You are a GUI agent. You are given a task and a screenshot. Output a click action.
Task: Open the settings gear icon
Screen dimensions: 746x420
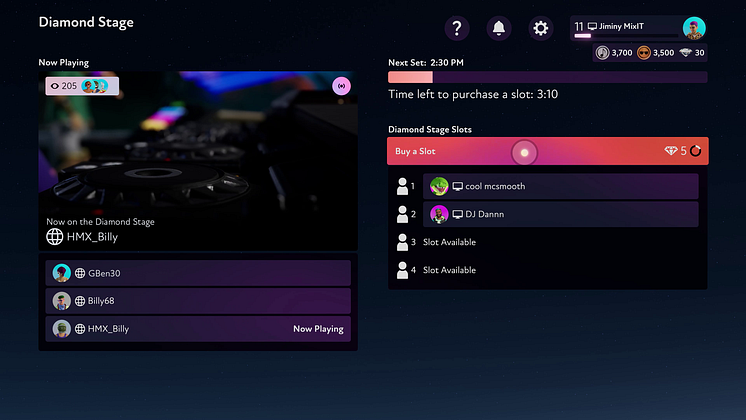[540, 28]
